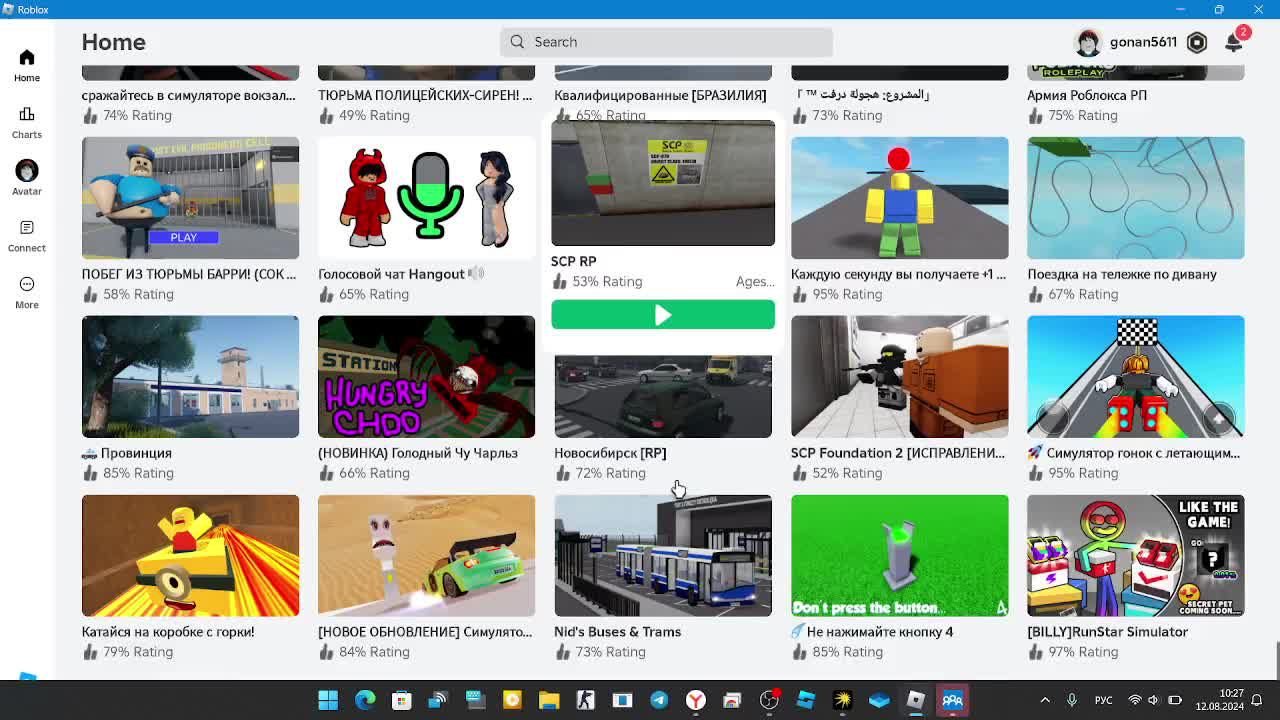Open the Robux icon next to username
The height and width of the screenshot is (720, 1280).
[x=1197, y=42]
